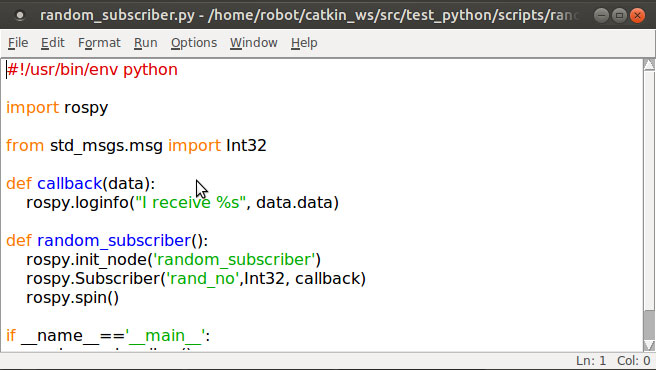Click 'rospy.init_node' call
The height and width of the screenshot is (370, 656).
coord(86,260)
